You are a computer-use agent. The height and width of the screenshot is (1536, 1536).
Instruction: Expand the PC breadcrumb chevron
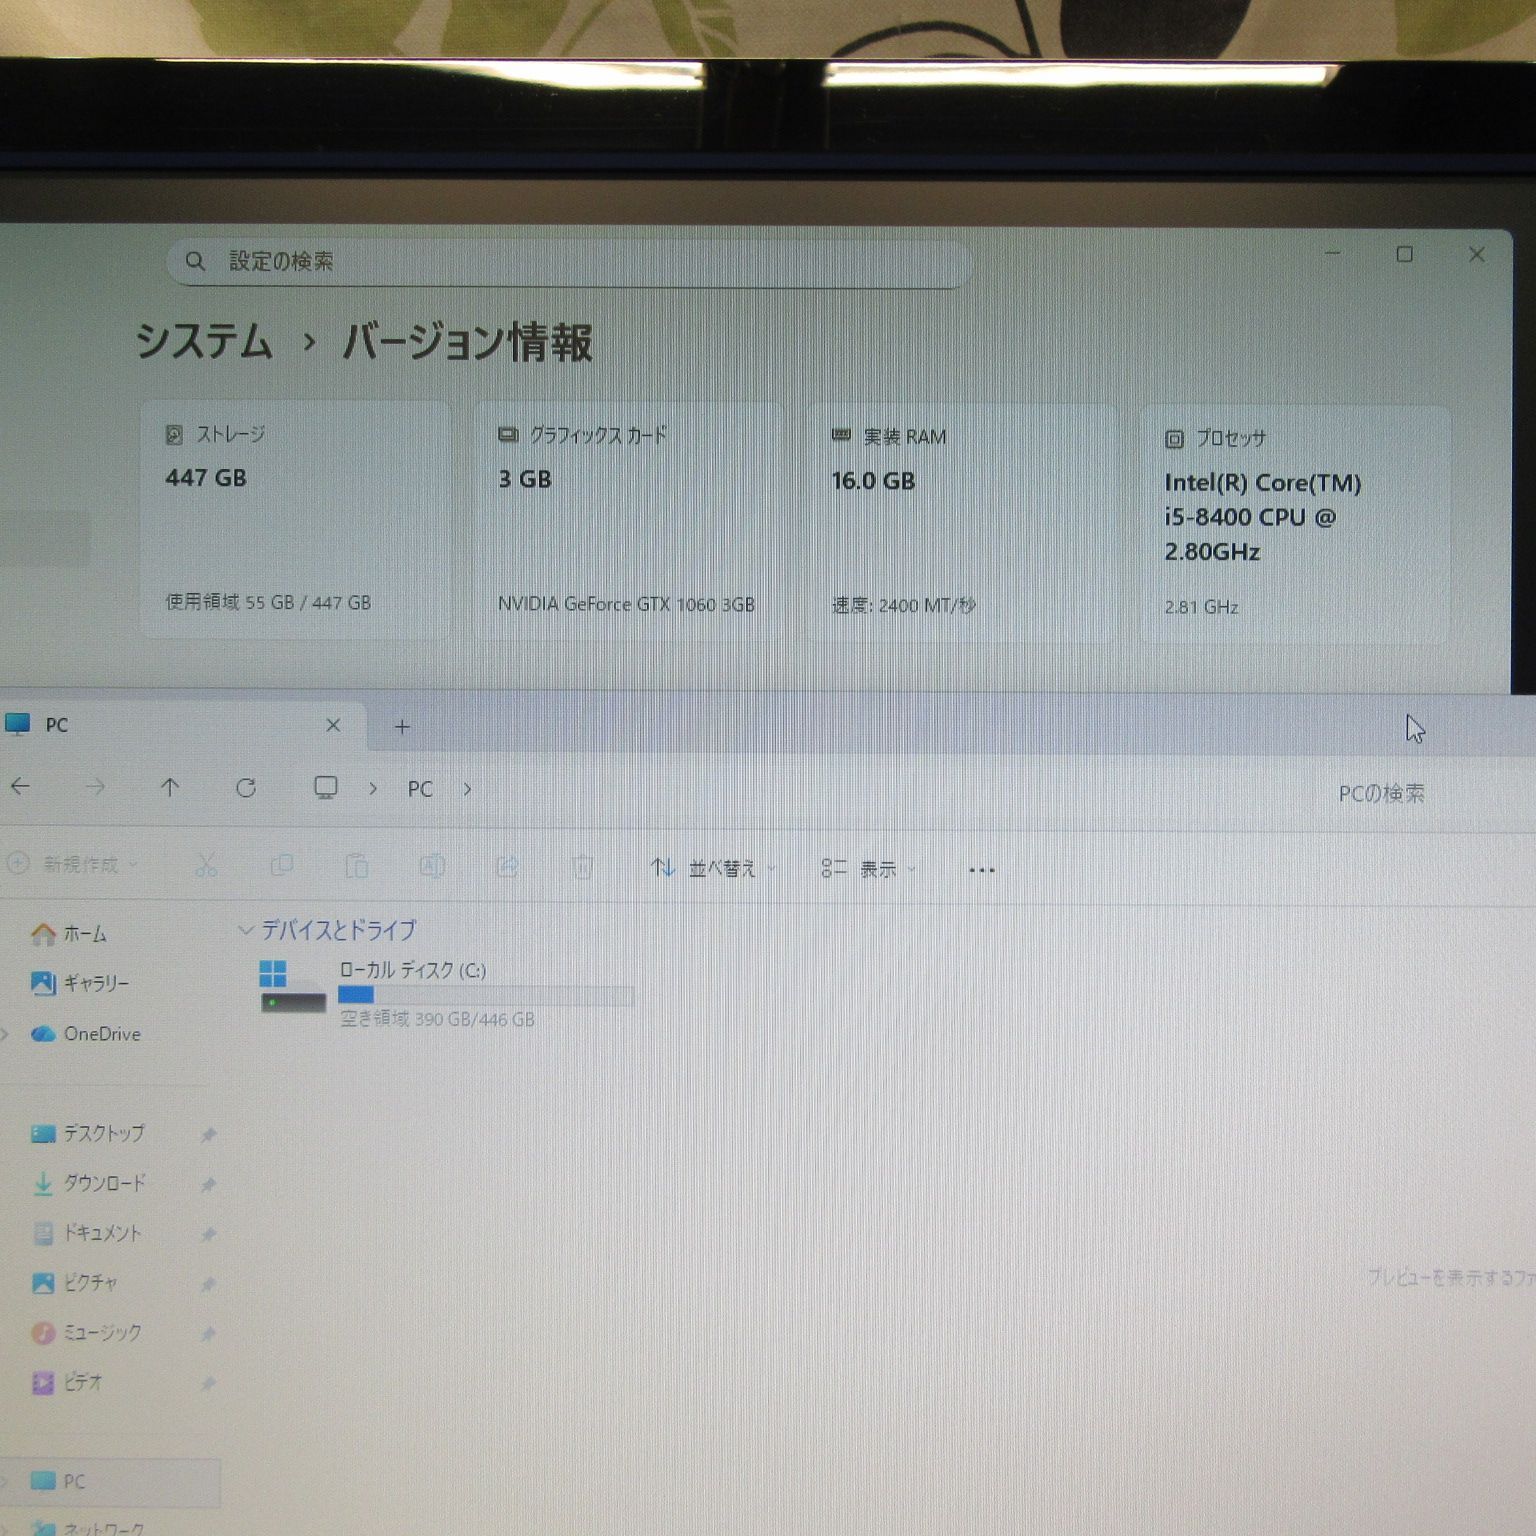point(467,789)
